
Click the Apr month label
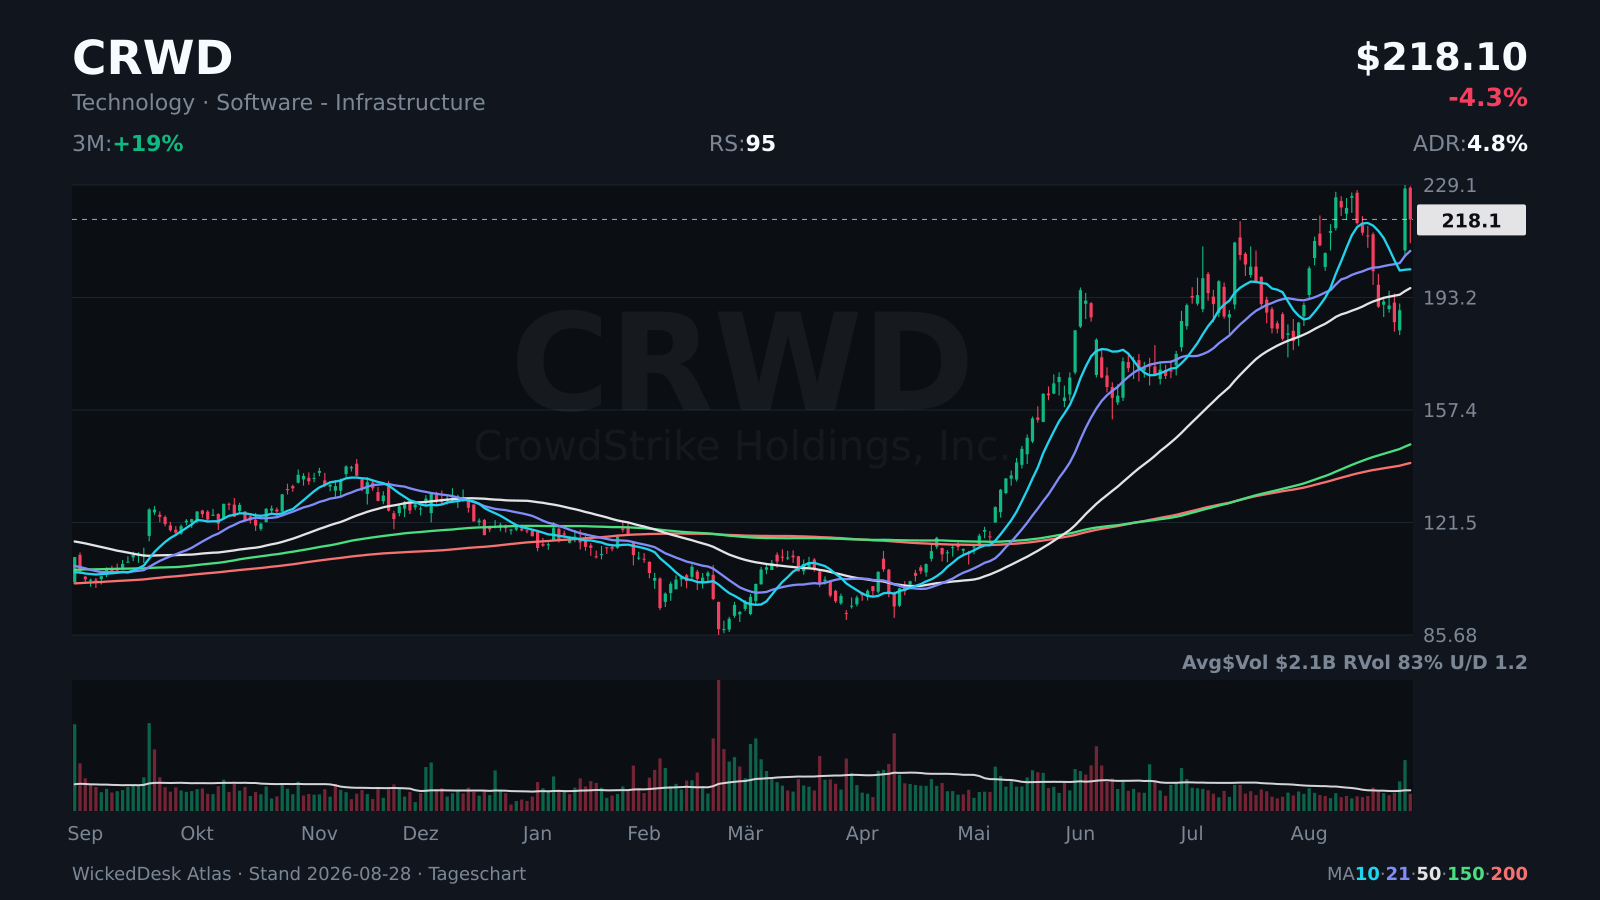coord(862,834)
